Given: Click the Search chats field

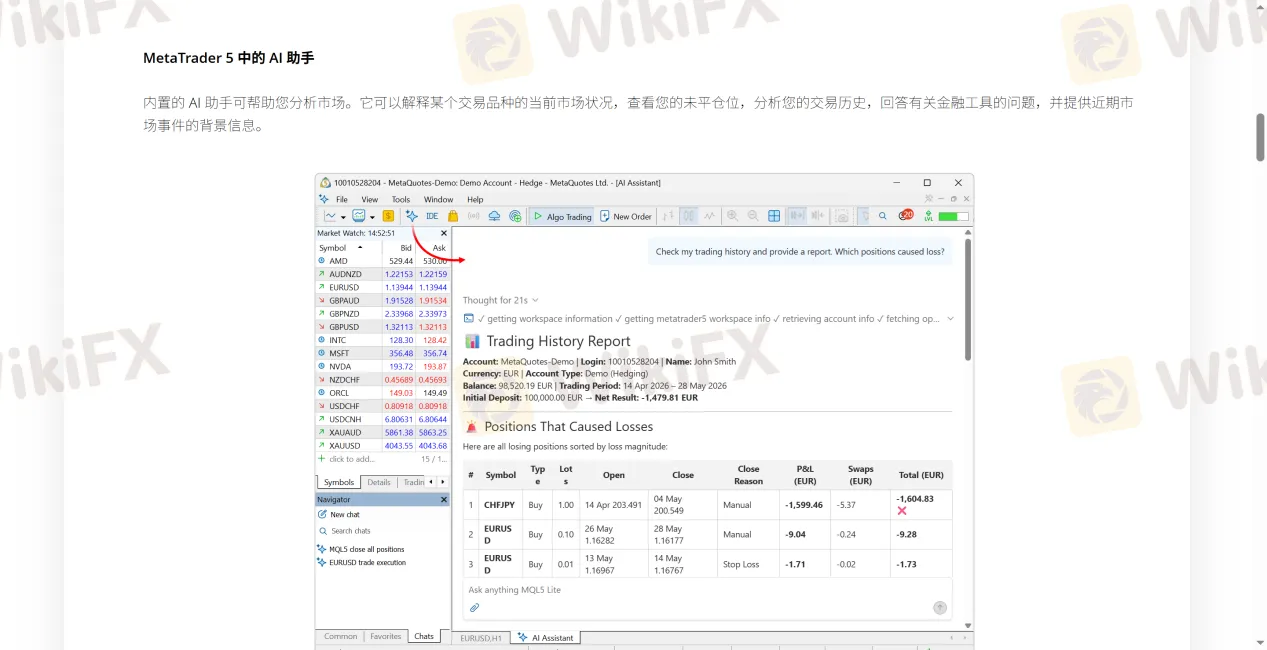Looking at the screenshot, I should tap(382, 531).
